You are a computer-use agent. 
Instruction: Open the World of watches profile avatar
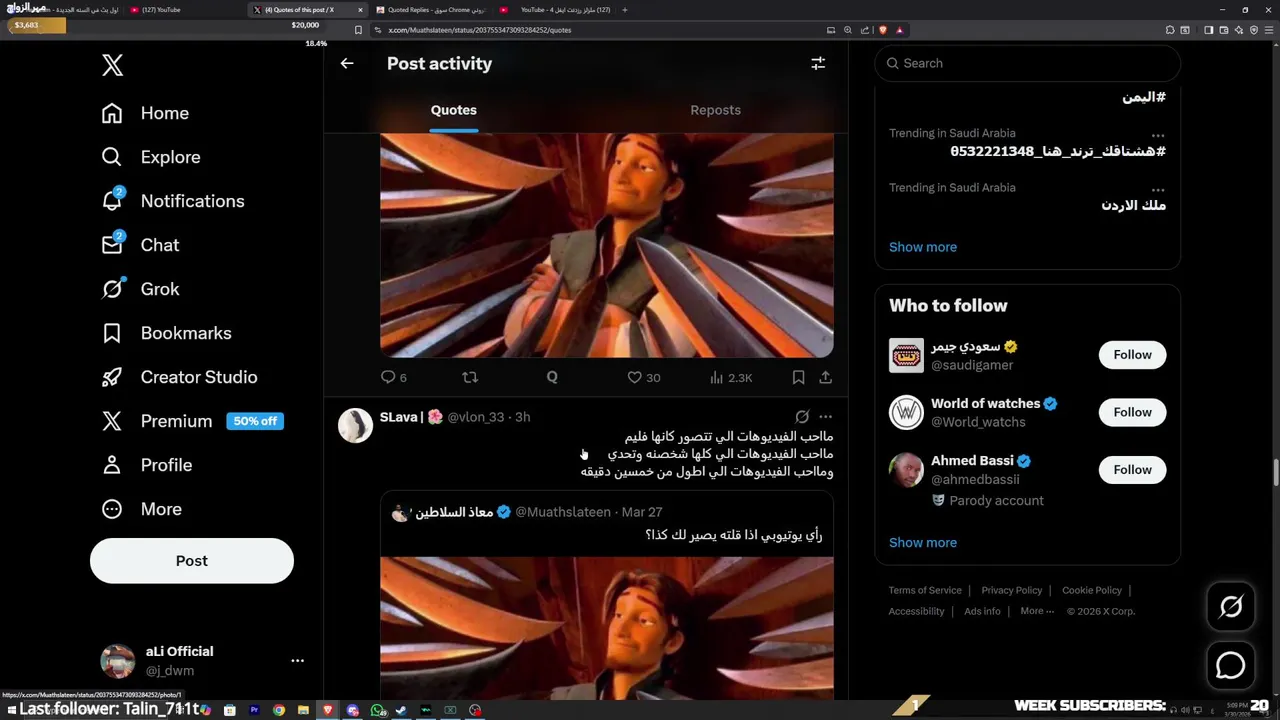point(906,412)
